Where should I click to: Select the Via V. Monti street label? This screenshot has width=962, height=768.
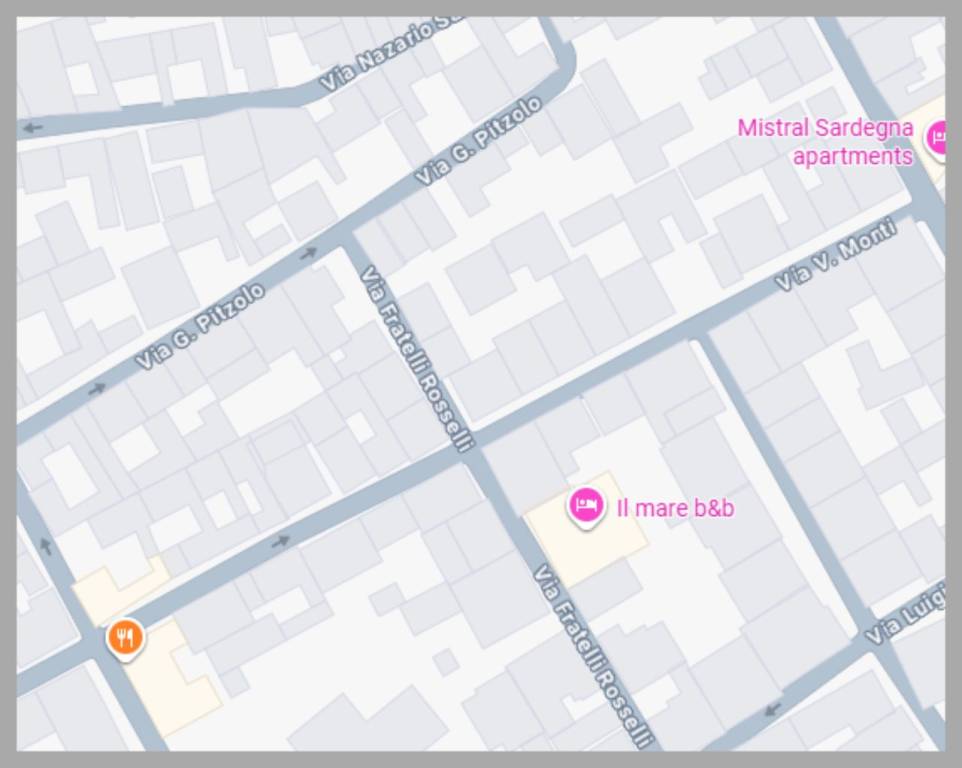pos(836,255)
